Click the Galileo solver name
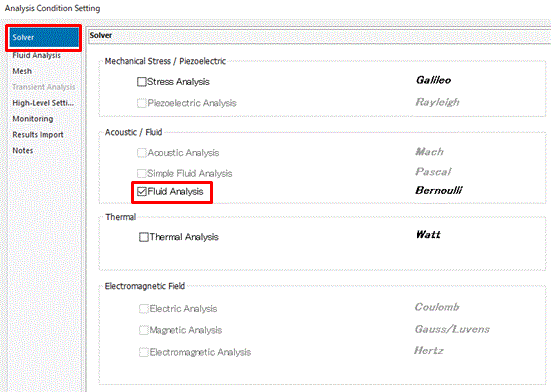The width and height of the screenshot is (551, 392). (433, 80)
